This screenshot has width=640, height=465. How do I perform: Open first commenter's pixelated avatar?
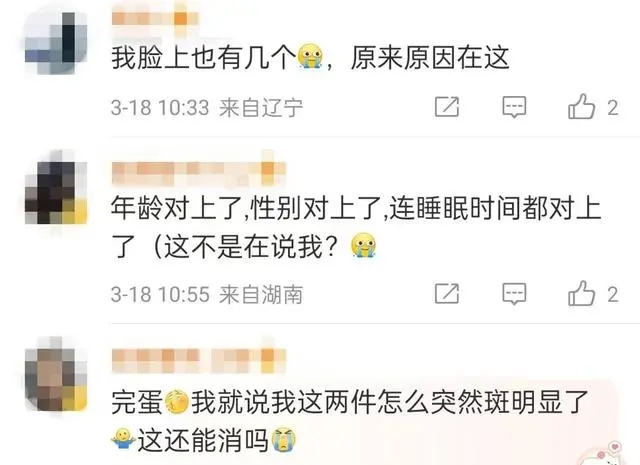tap(56, 43)
